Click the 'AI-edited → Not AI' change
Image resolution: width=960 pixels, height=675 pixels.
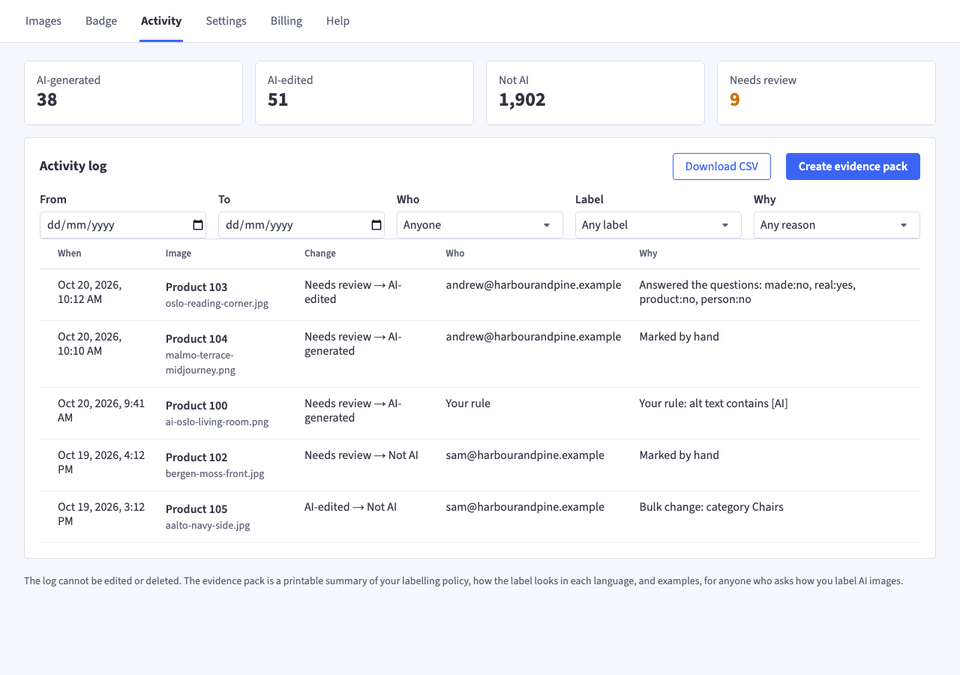click(x=350, y=507)
